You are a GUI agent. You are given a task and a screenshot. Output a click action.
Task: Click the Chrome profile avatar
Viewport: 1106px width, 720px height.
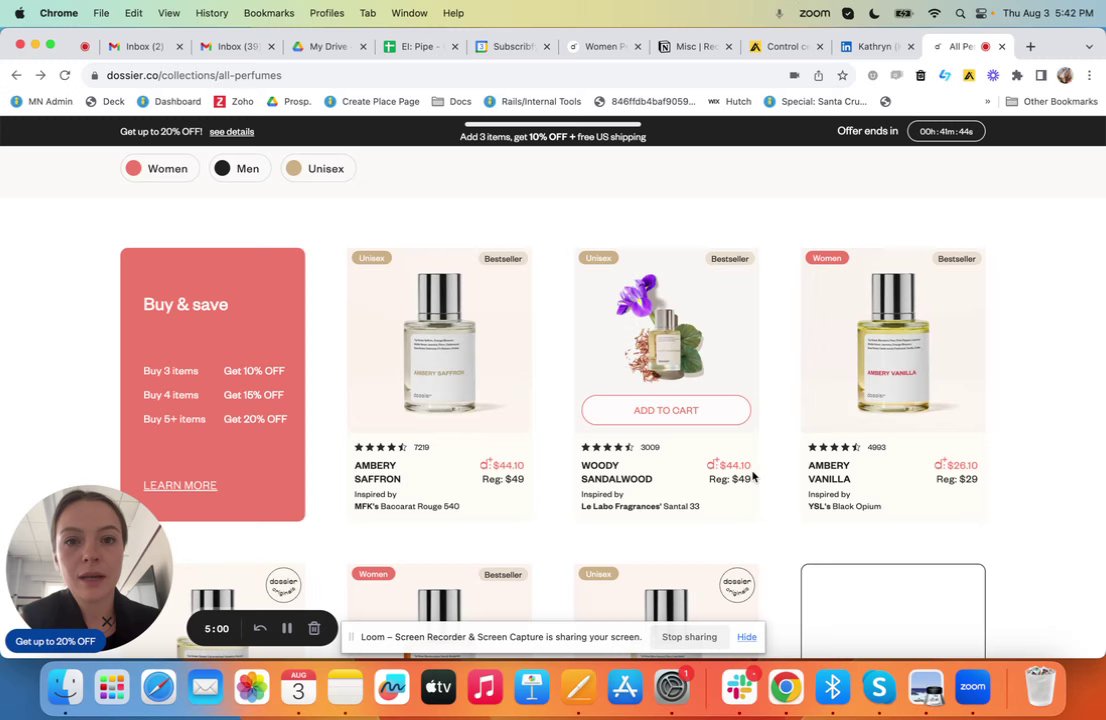coord(1065,75)
